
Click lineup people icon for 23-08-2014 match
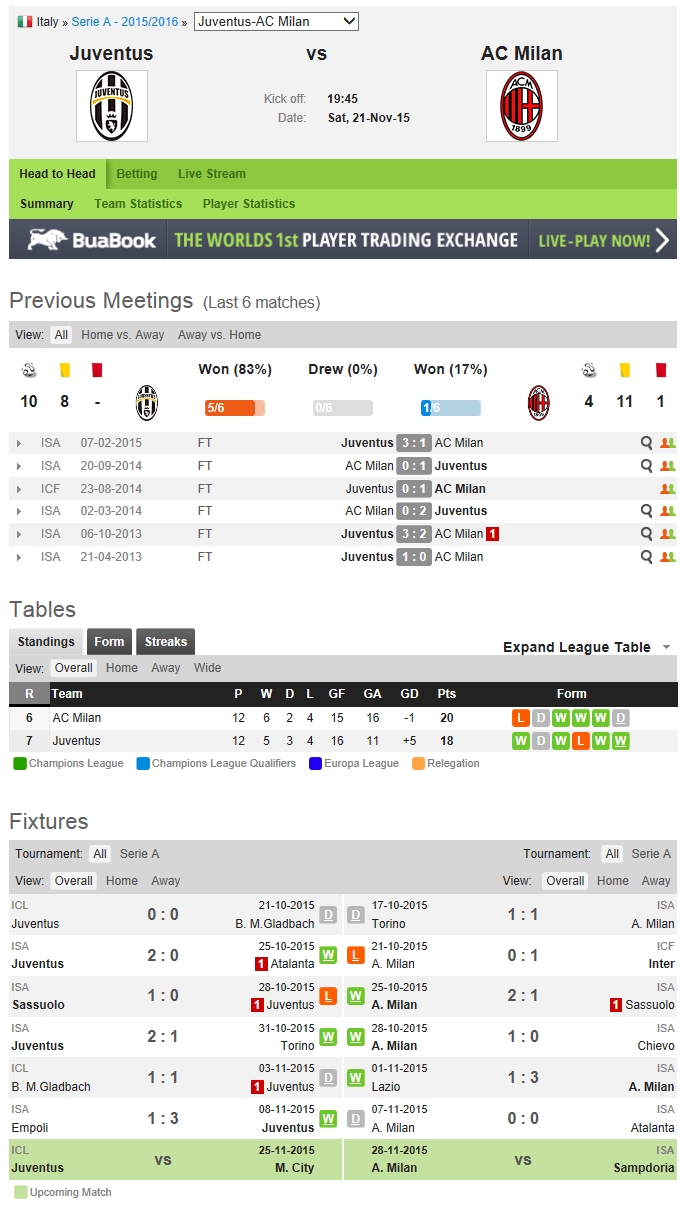(x=668, y=489)
